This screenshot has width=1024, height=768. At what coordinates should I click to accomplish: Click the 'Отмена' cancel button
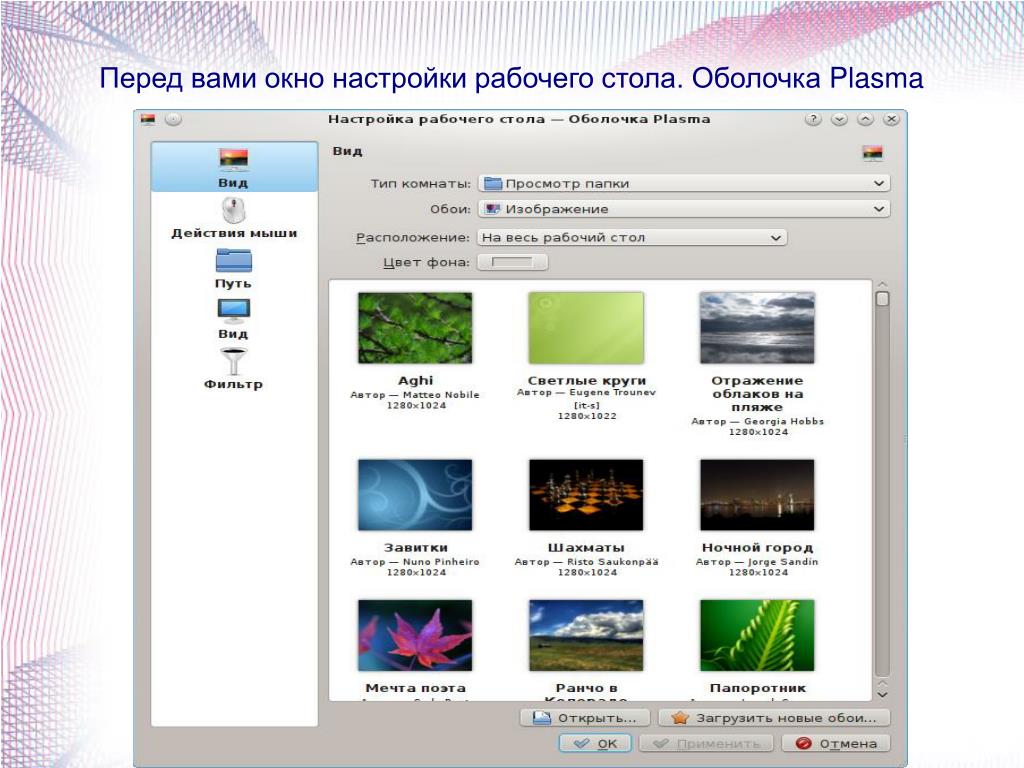point(836,743)
